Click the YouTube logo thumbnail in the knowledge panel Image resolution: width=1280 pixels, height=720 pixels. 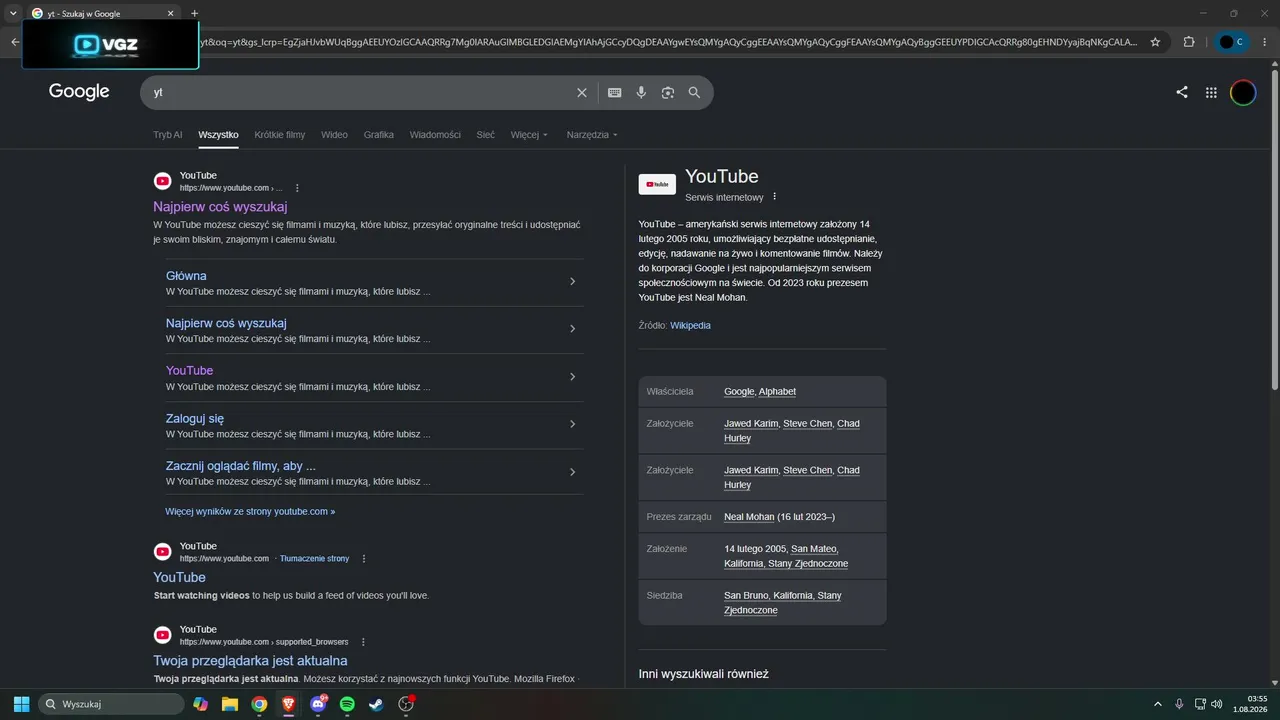[x=657, y=185]
